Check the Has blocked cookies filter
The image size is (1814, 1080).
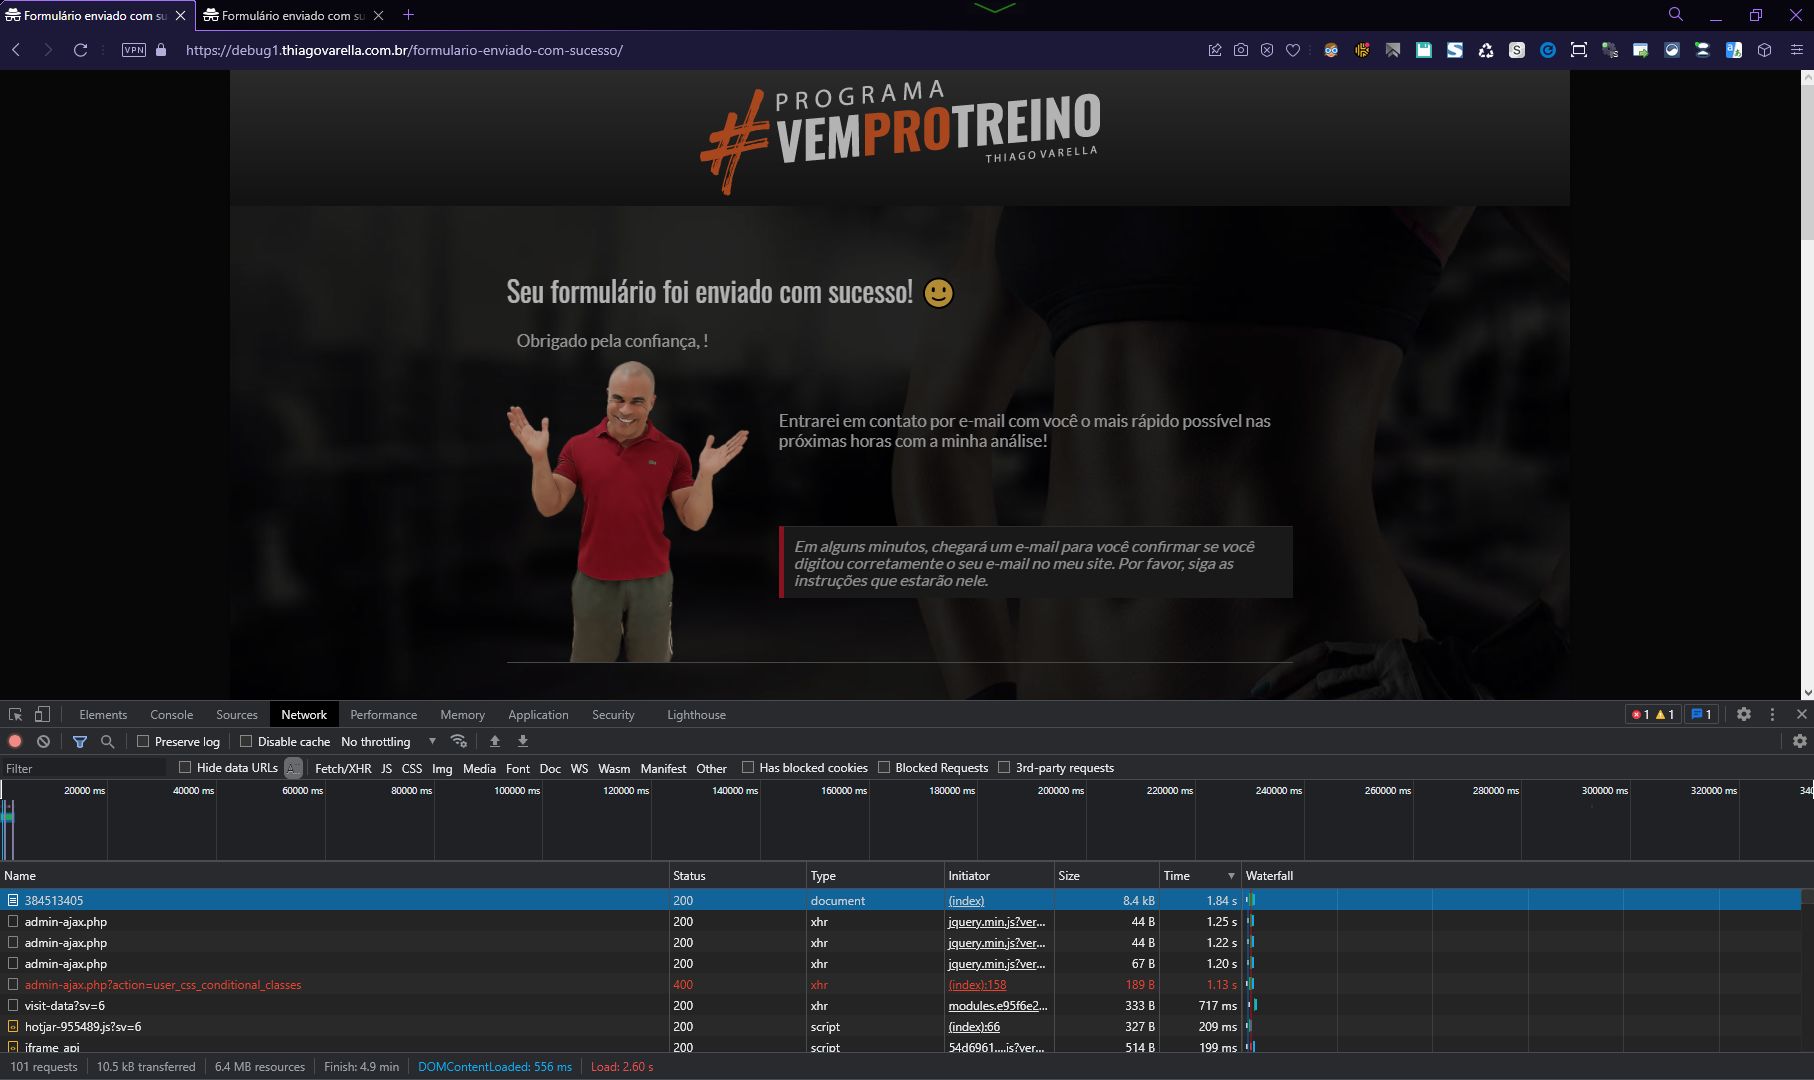point(747,768)
